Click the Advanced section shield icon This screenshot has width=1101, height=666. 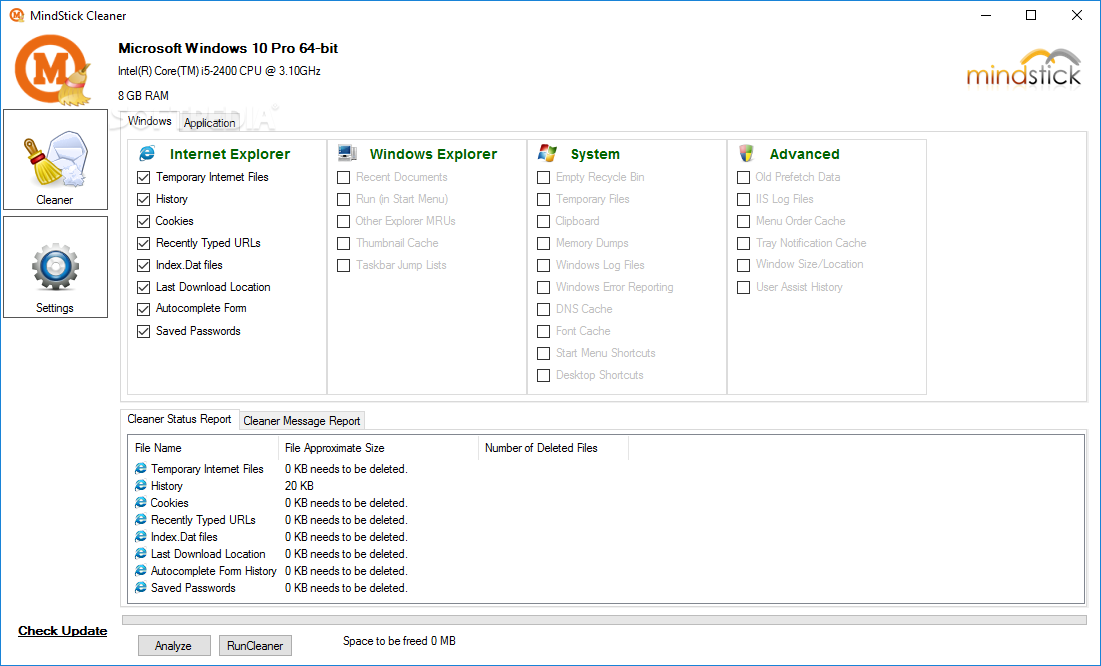[x=746, y=153]
